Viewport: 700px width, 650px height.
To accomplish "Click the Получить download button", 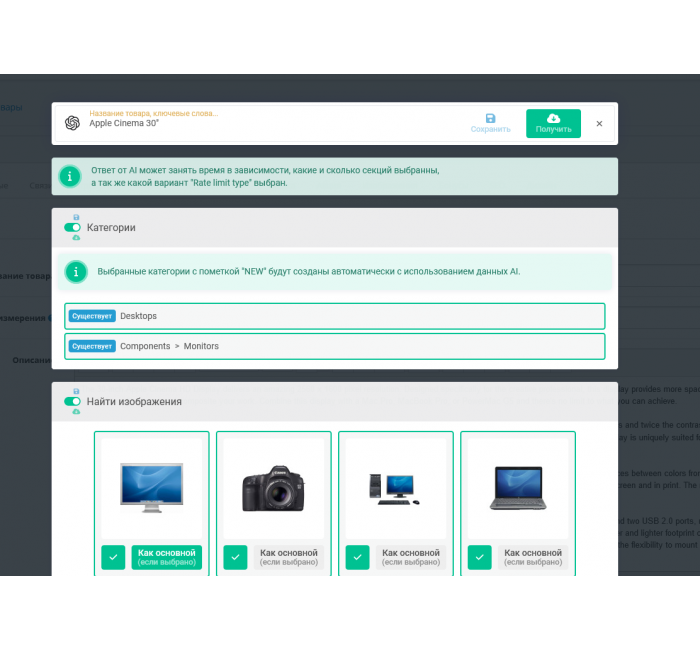I will click(x=553, y=123).
